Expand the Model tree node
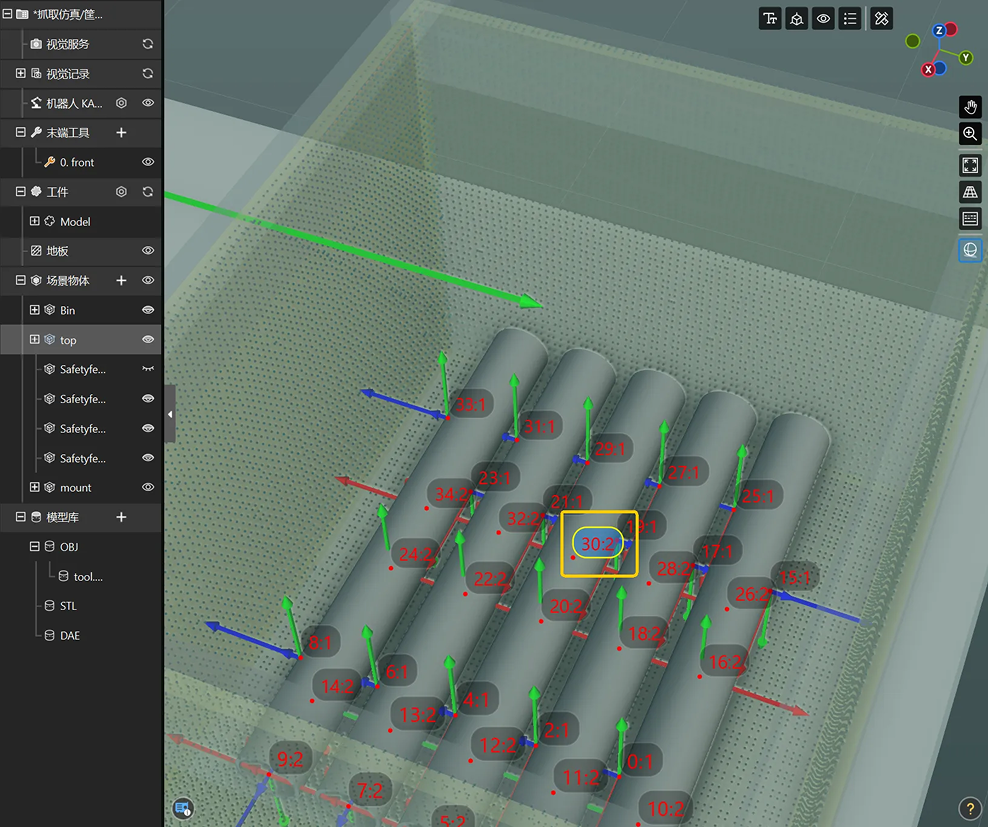 point(35,221)
